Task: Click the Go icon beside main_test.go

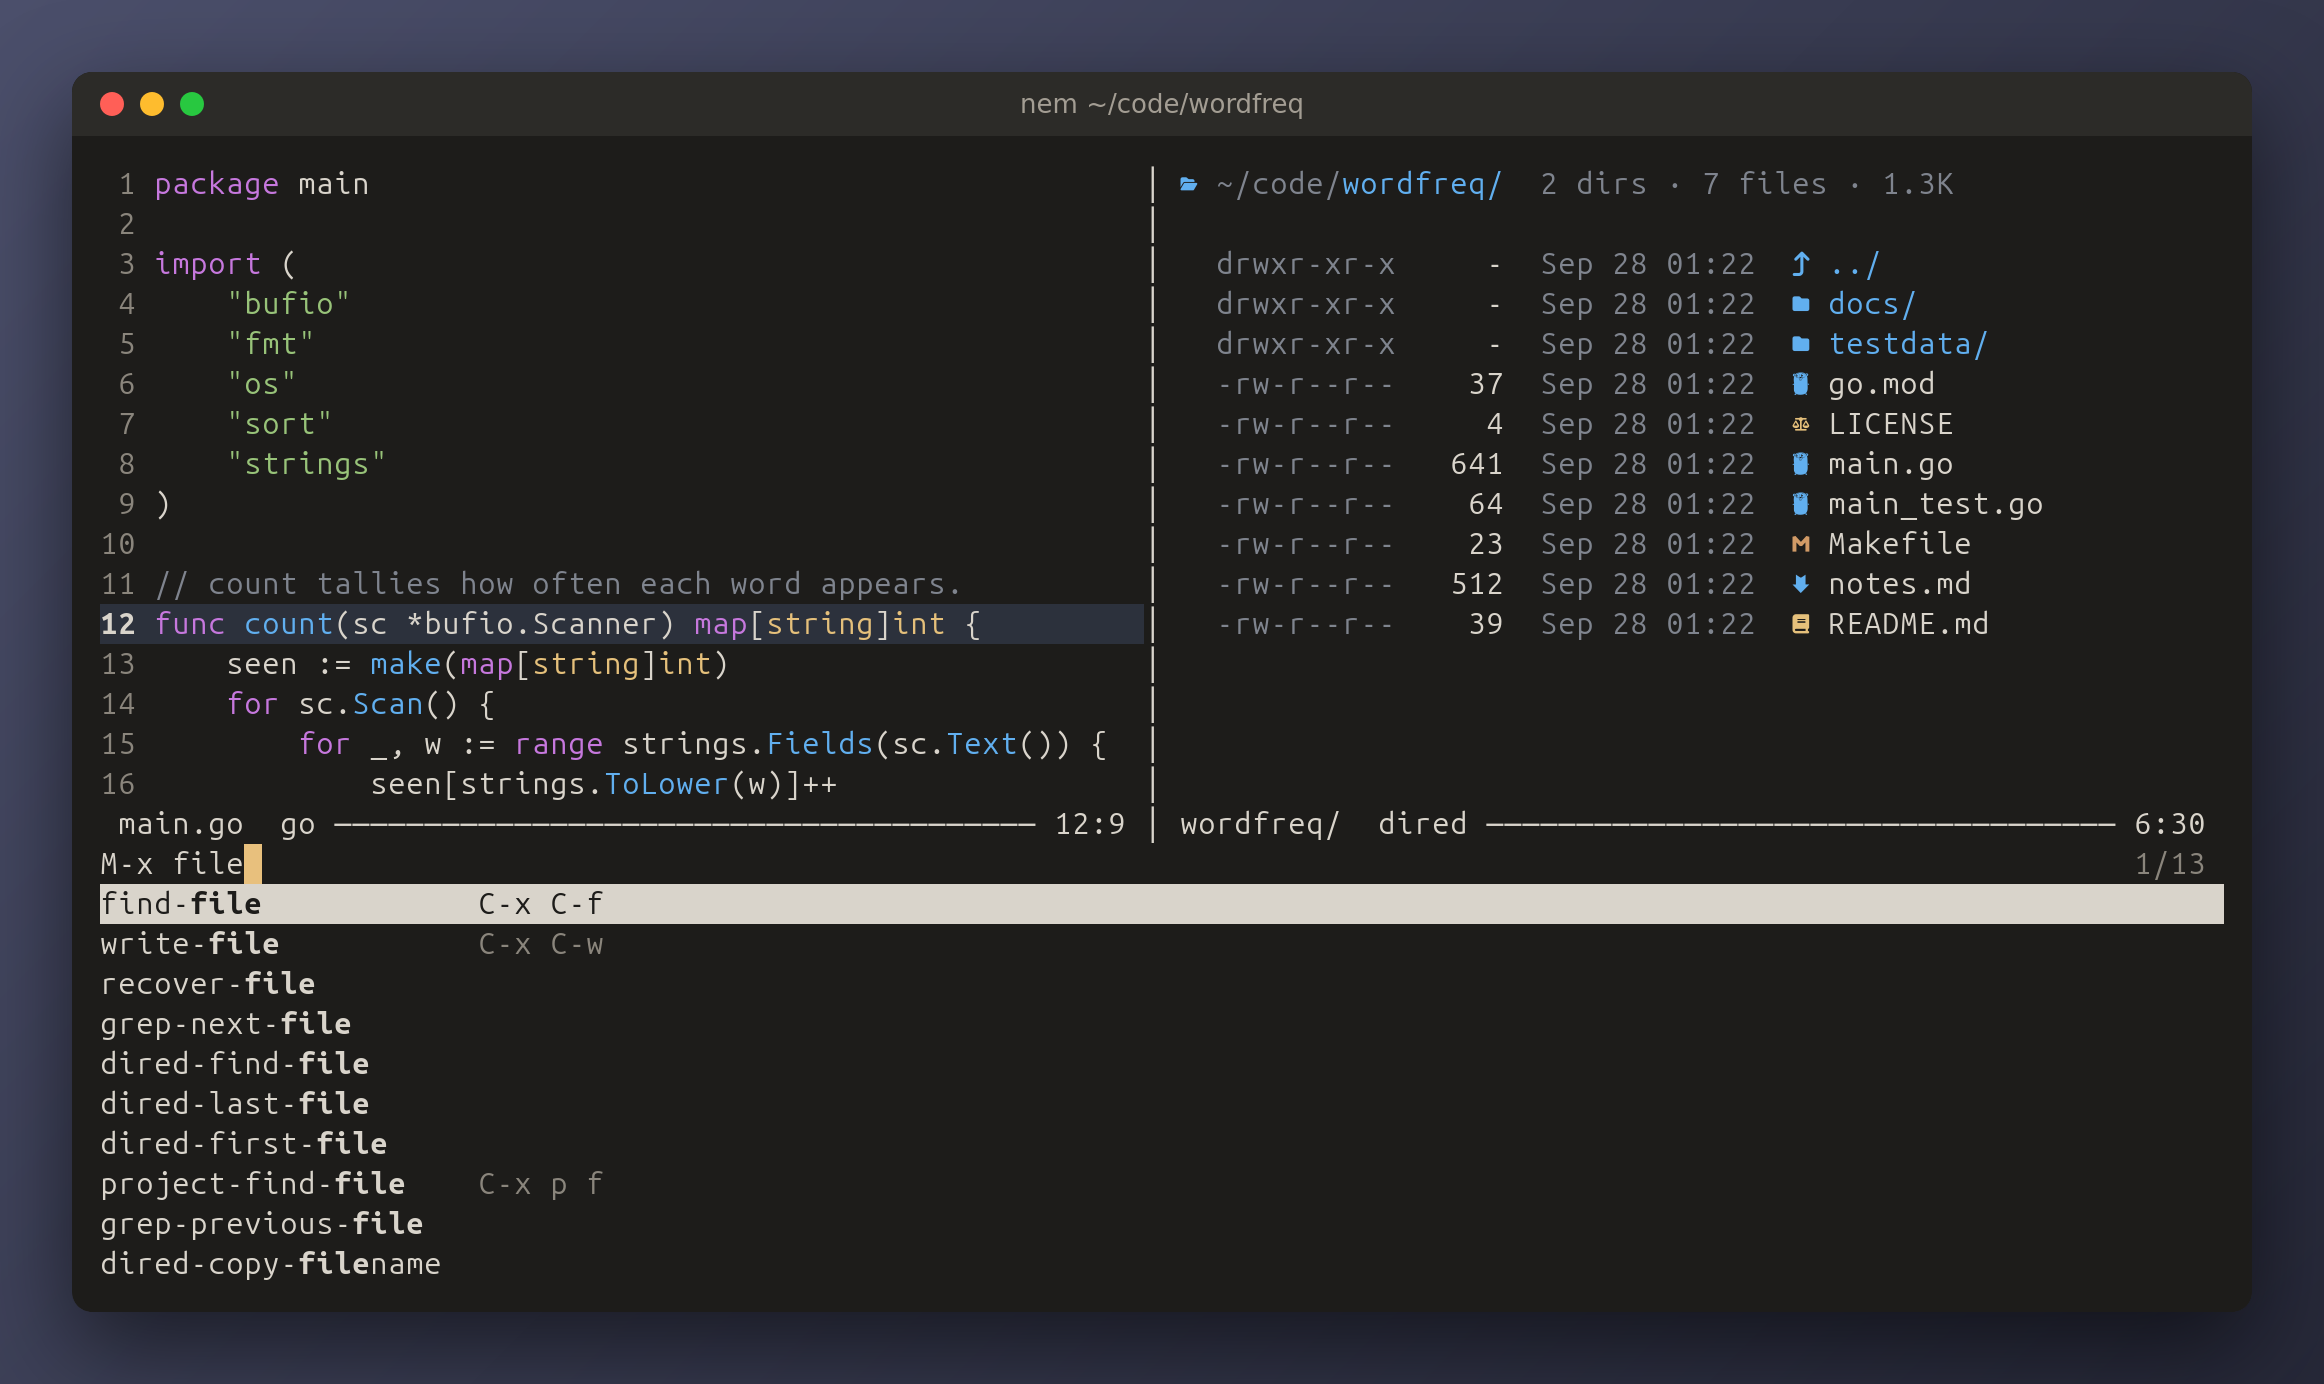Action: (1801, 504)
